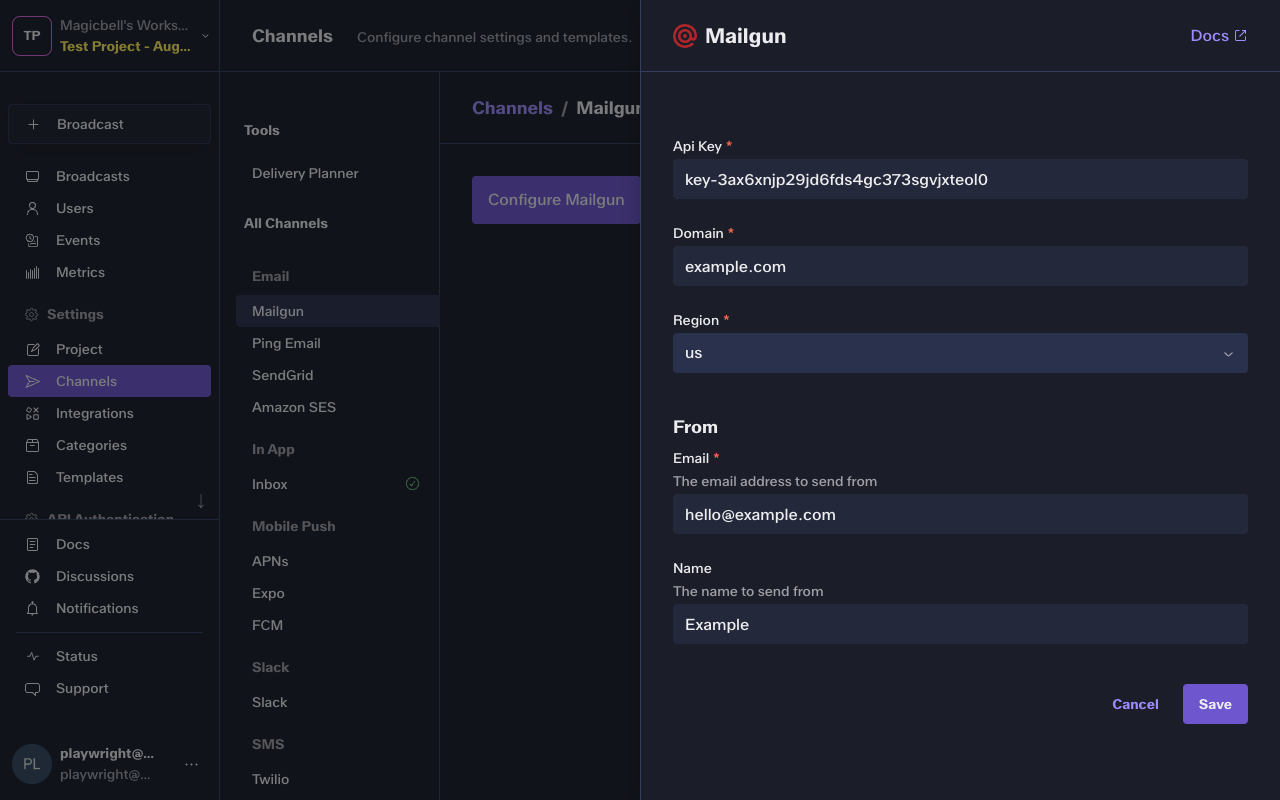1280x800 pixels.
Task: Select Delivery Planner tool
Action: pyautogui.click(x=337, y=173)
